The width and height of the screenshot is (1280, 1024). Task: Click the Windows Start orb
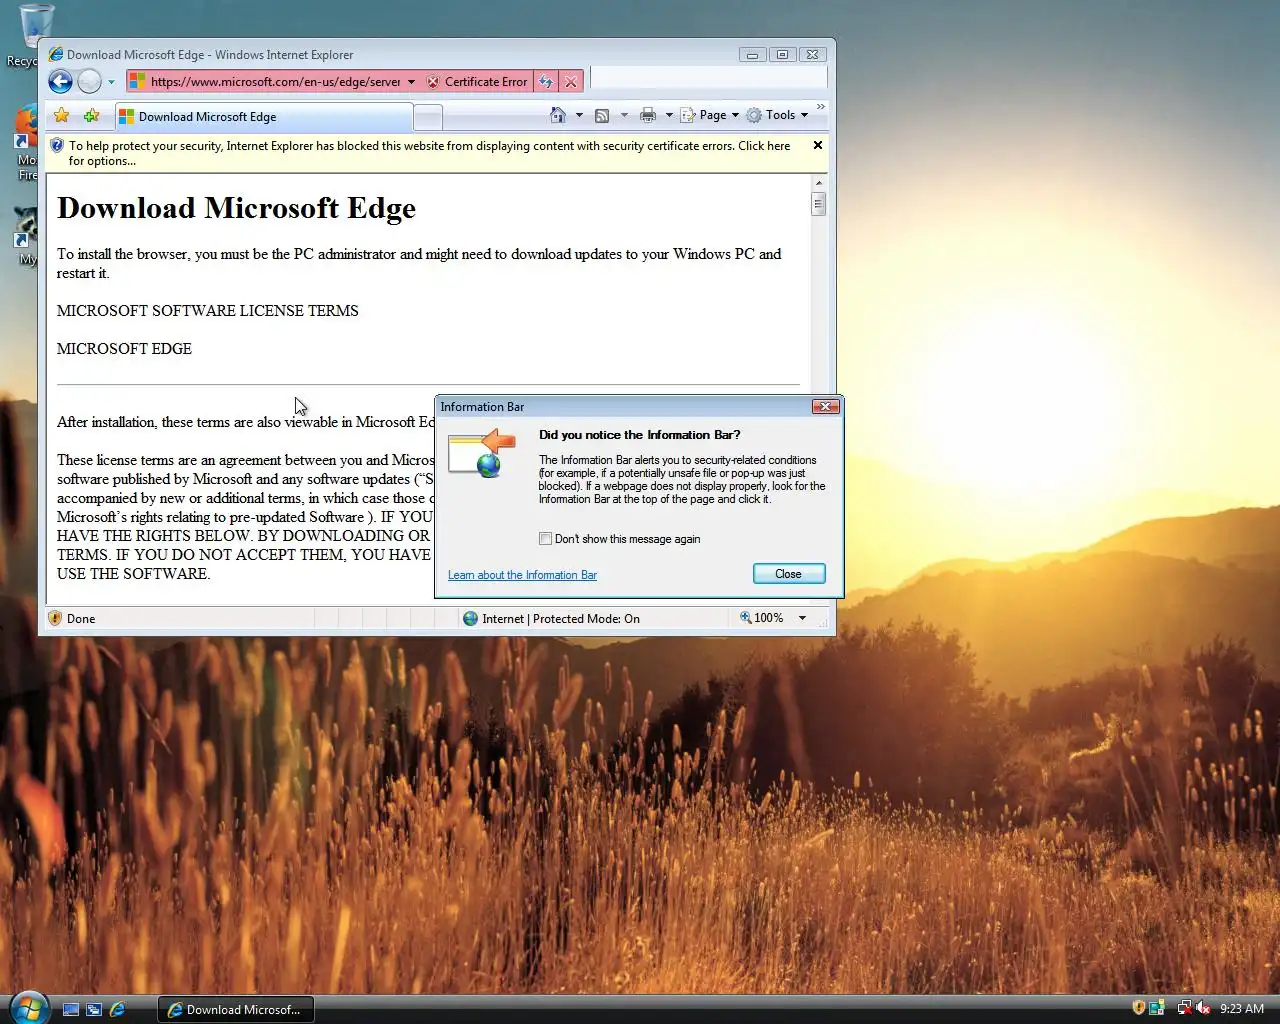(x=28, y=1007)
